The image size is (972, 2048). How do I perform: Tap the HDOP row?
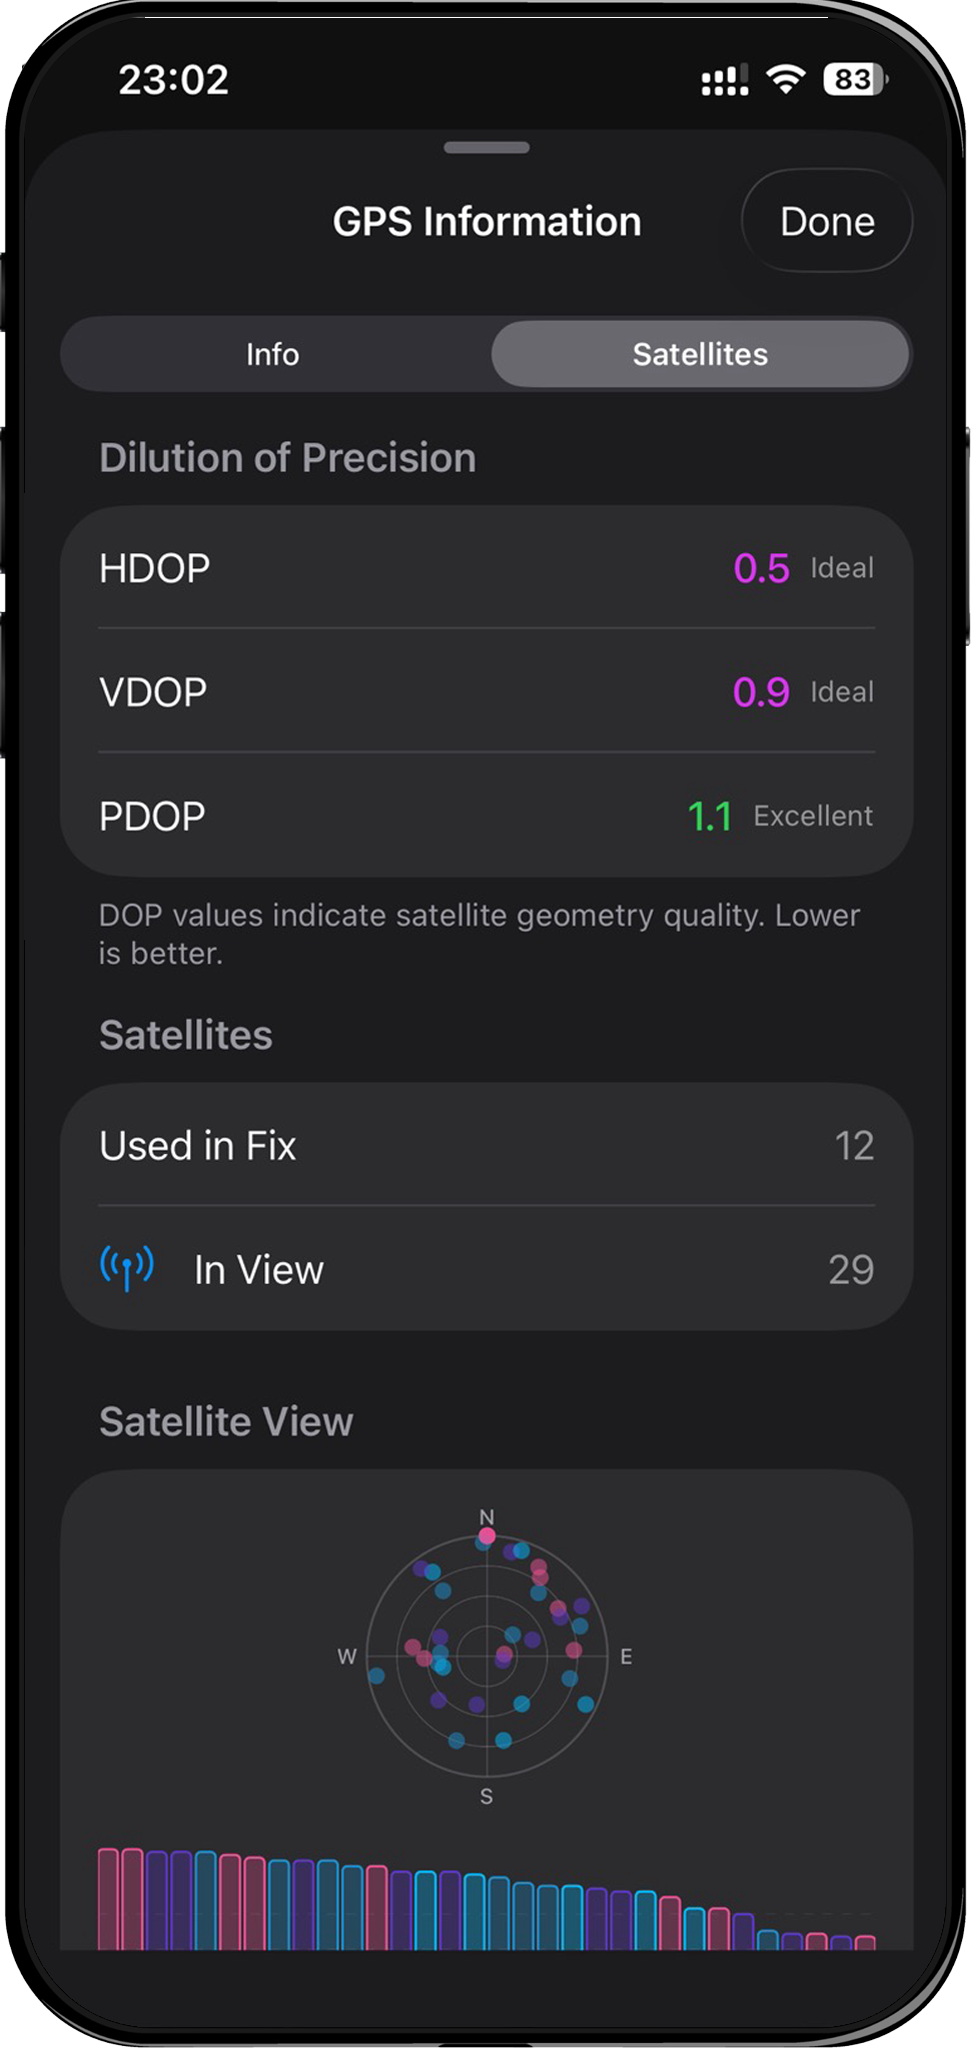(487, 568)
